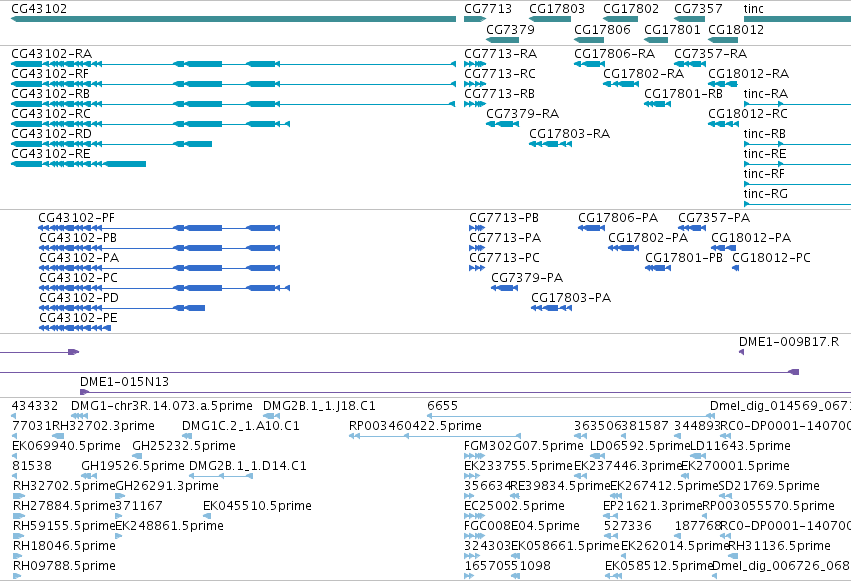Click the CG43102 gene label
The height and width of the screenshot is (581, 851).
[x=39, y=9]
